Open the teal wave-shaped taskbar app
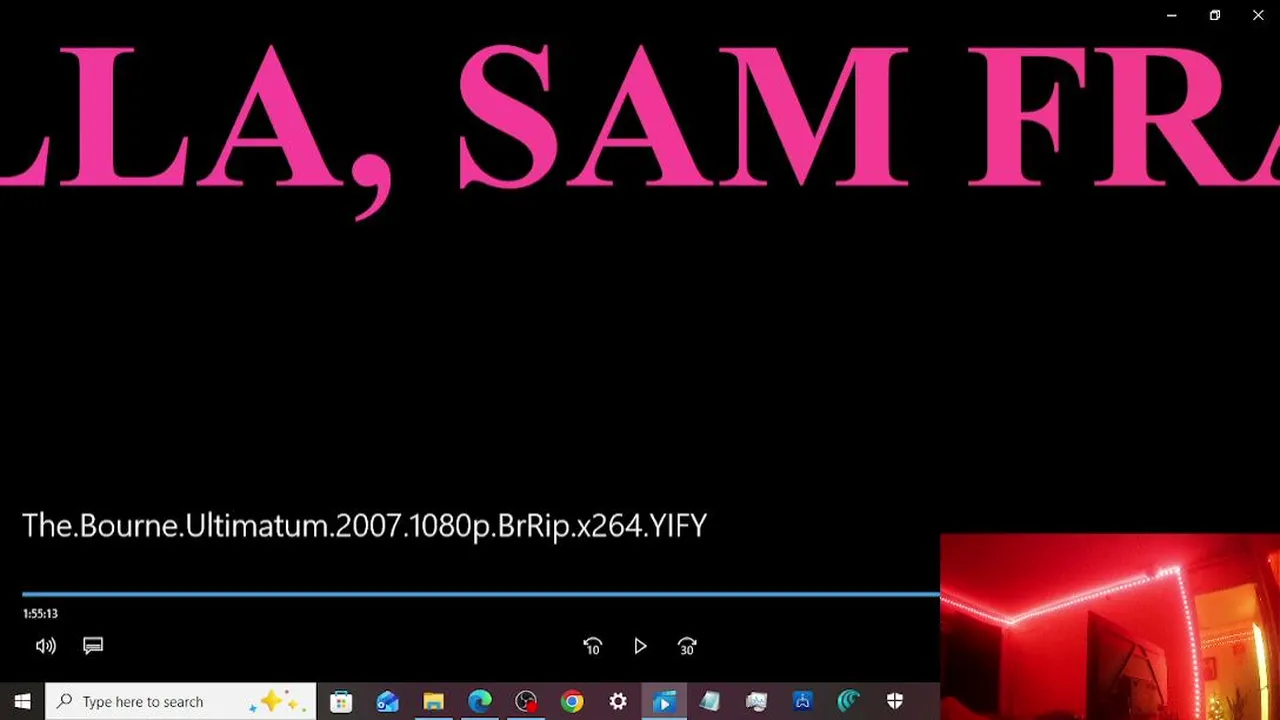 (849, 702)
